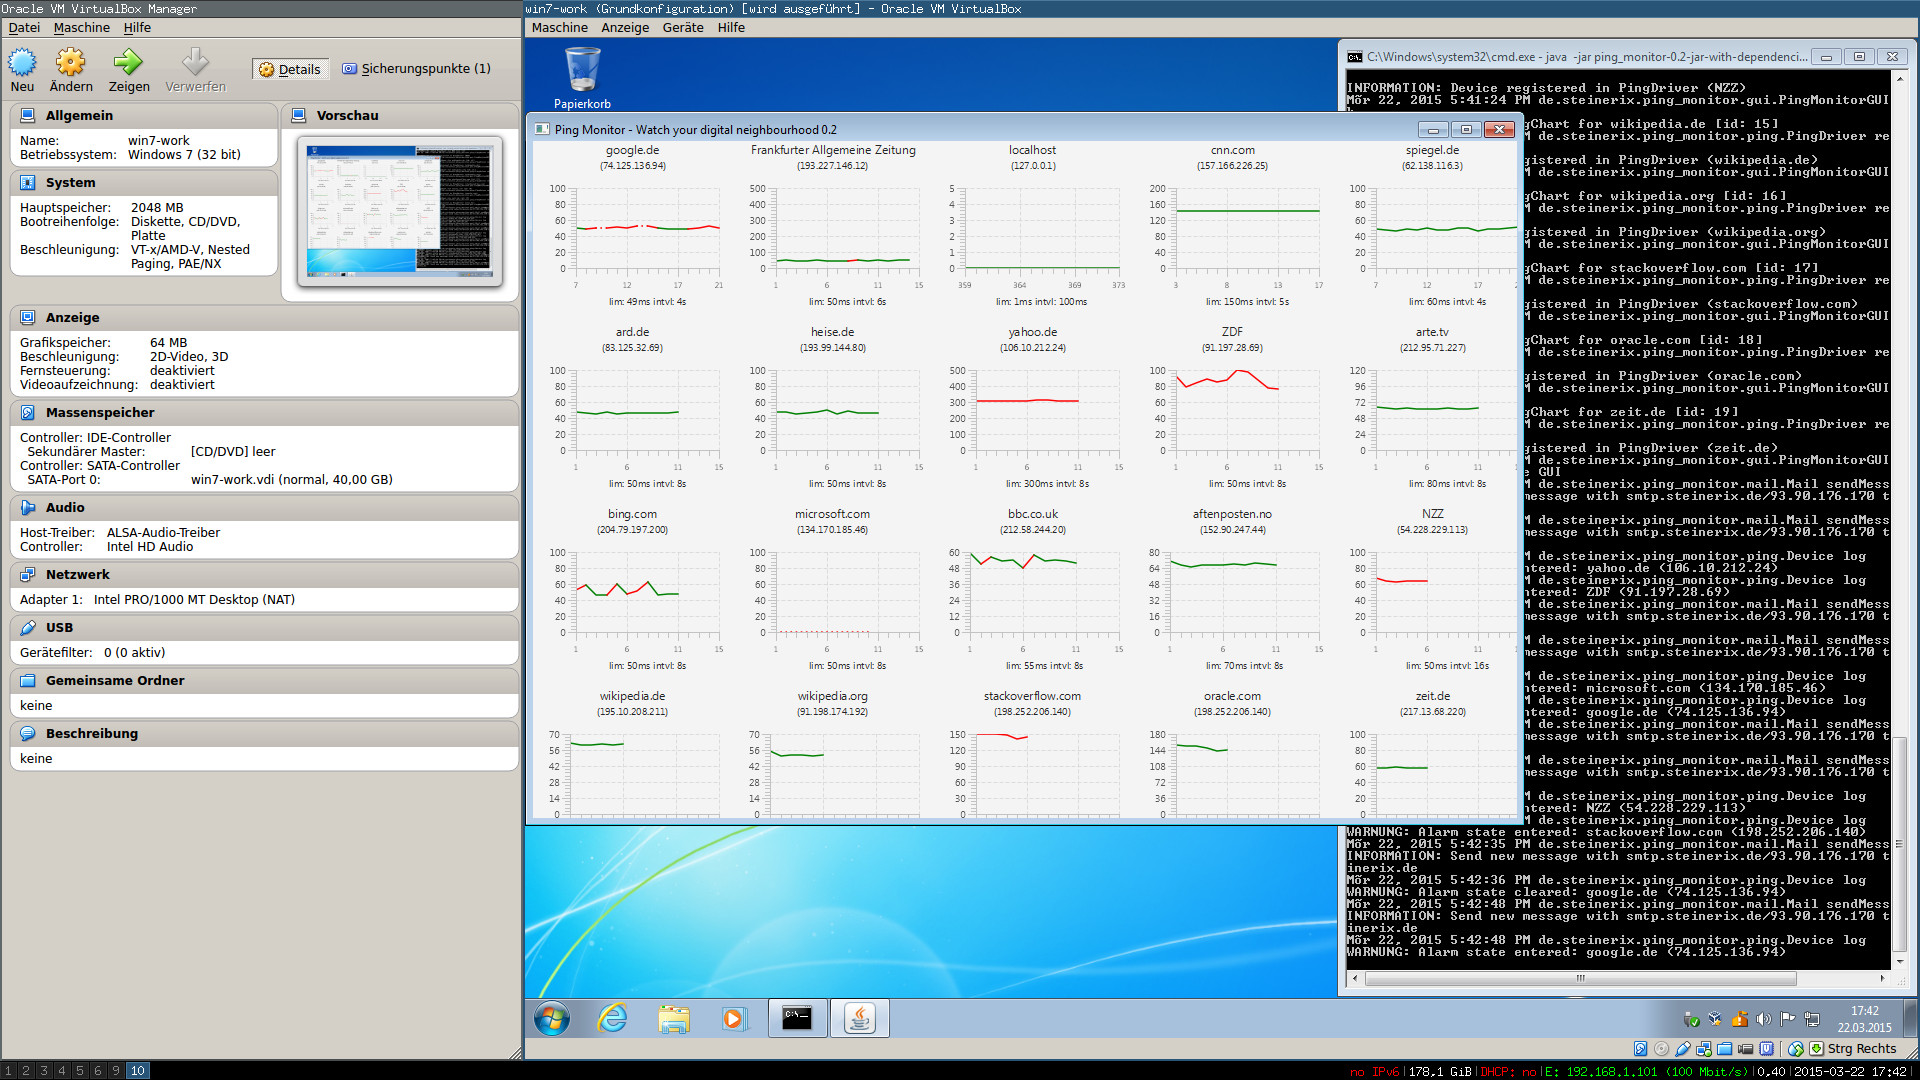Click the shared folders status bar icon
The width and height of the screenshot is (1920, 1080).
tap(1725, 1049)
